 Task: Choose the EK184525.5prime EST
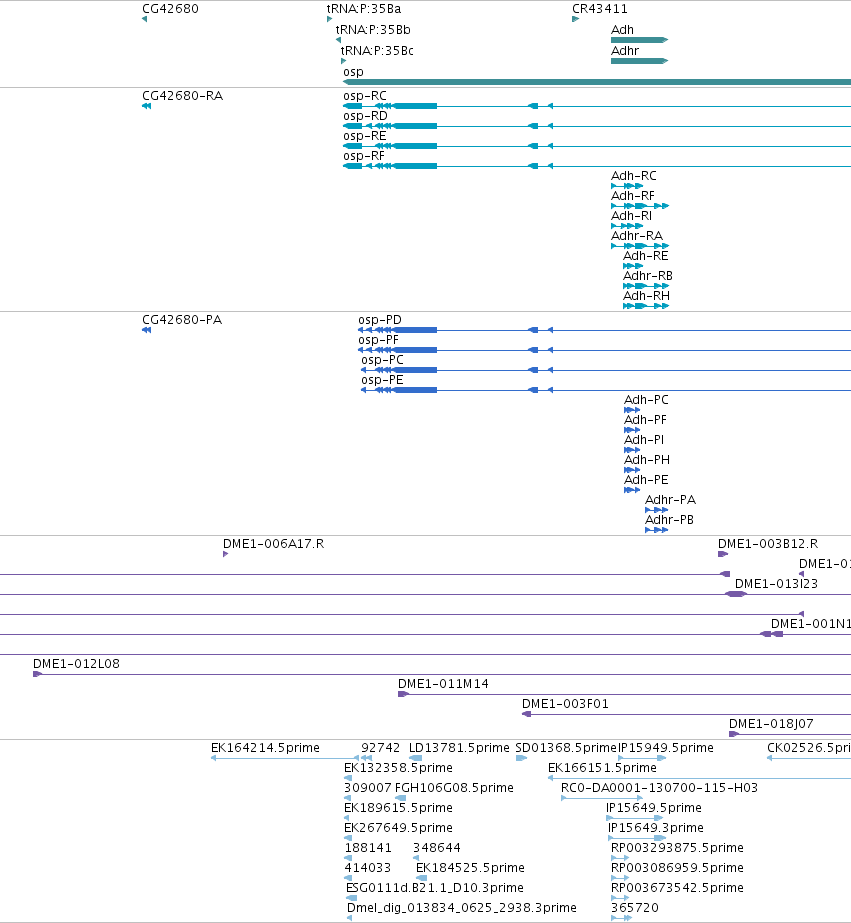[421, 878]
